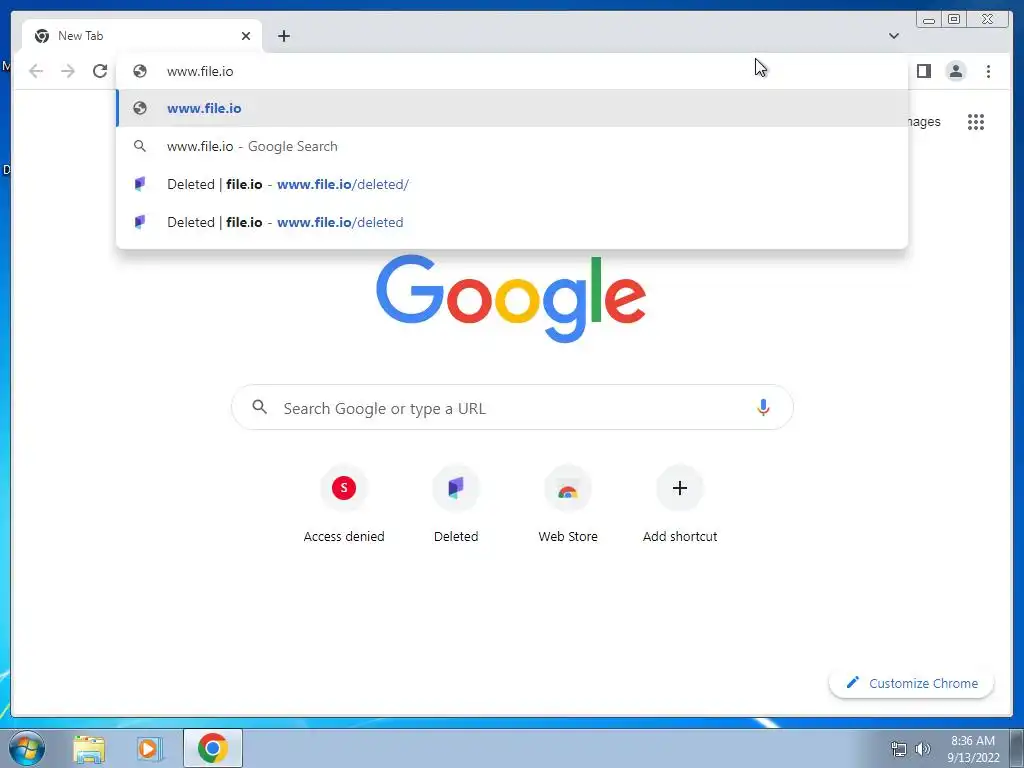Choose www.file.io - Google Search suggestion
1024x768 pixels.
pos(512,146)
